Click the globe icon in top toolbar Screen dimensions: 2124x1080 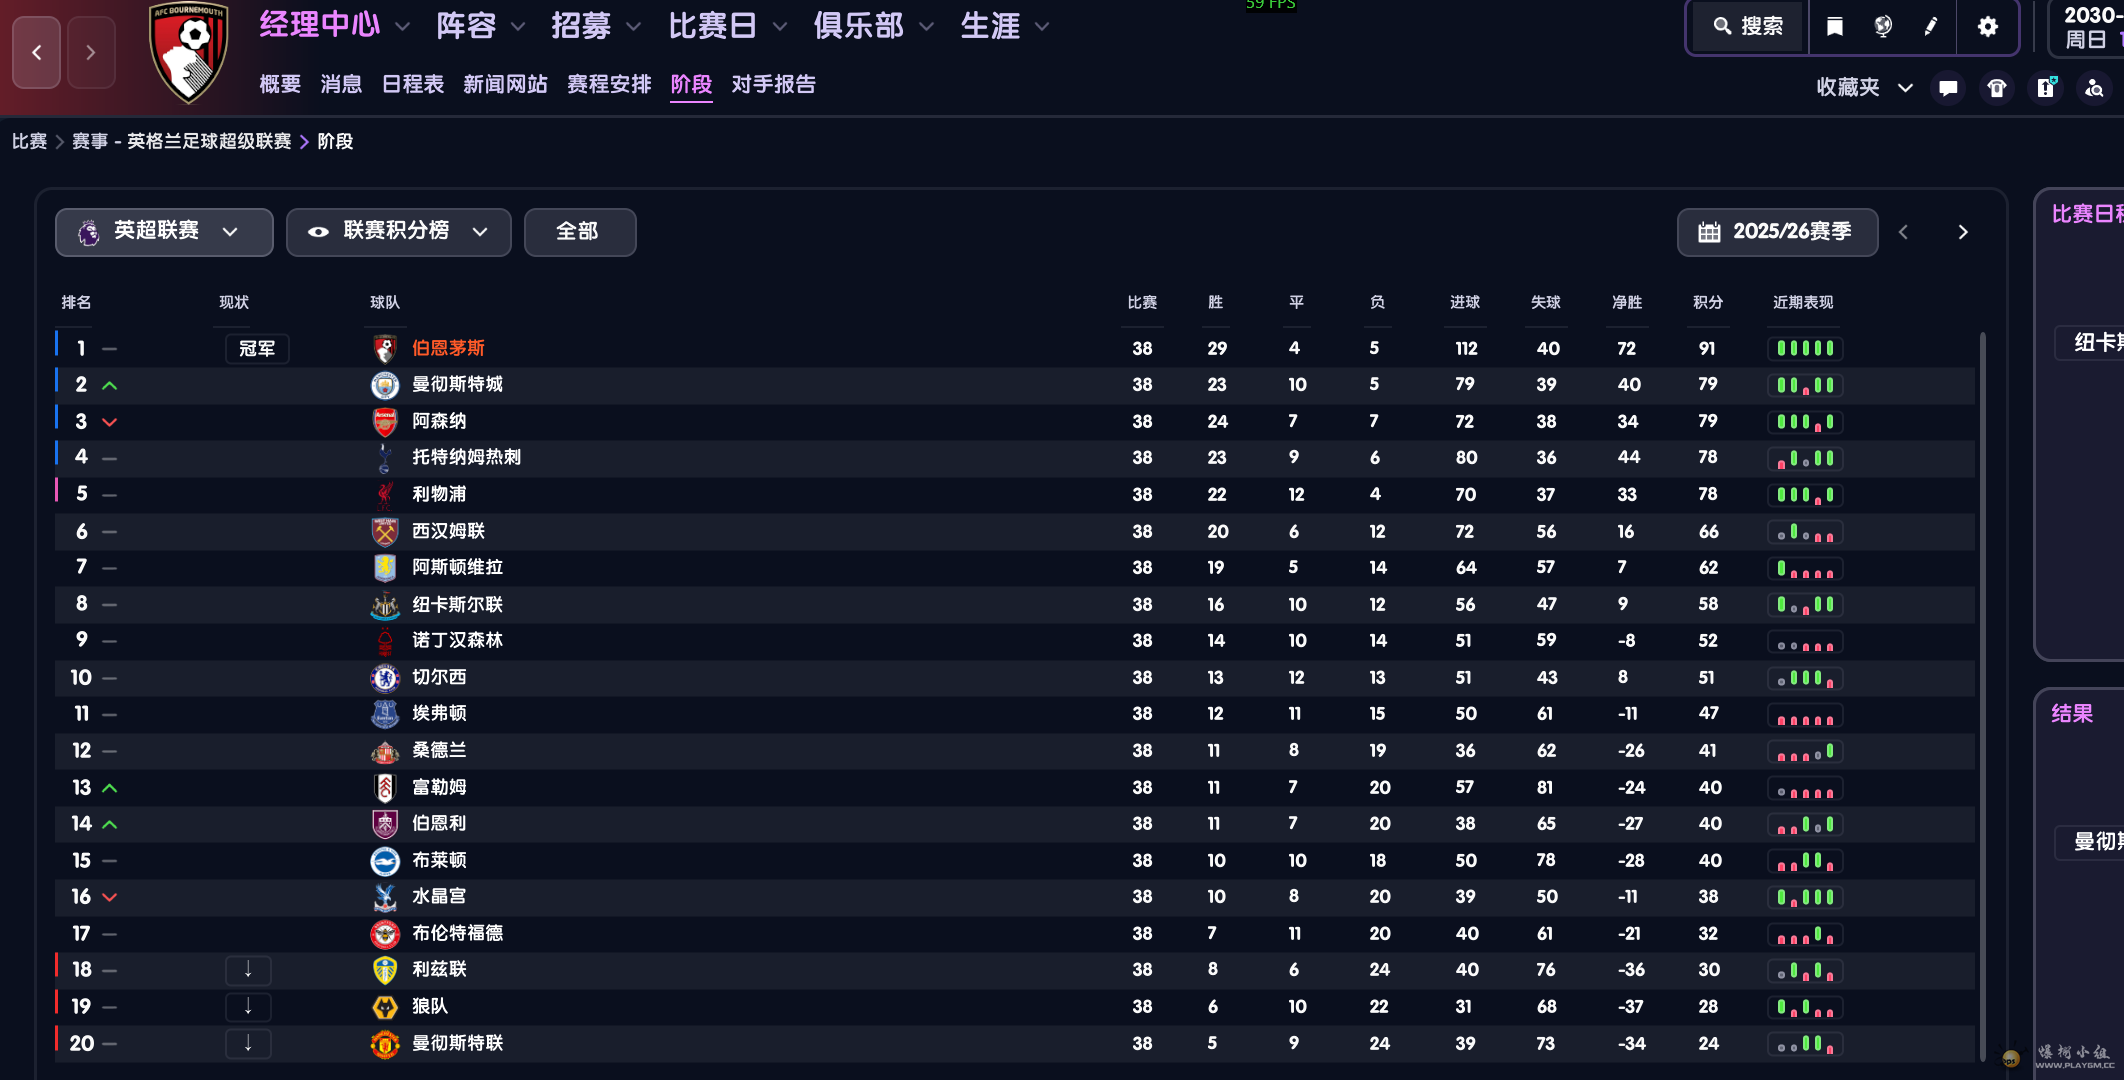pyautogui.click(x=1883, y=27)
